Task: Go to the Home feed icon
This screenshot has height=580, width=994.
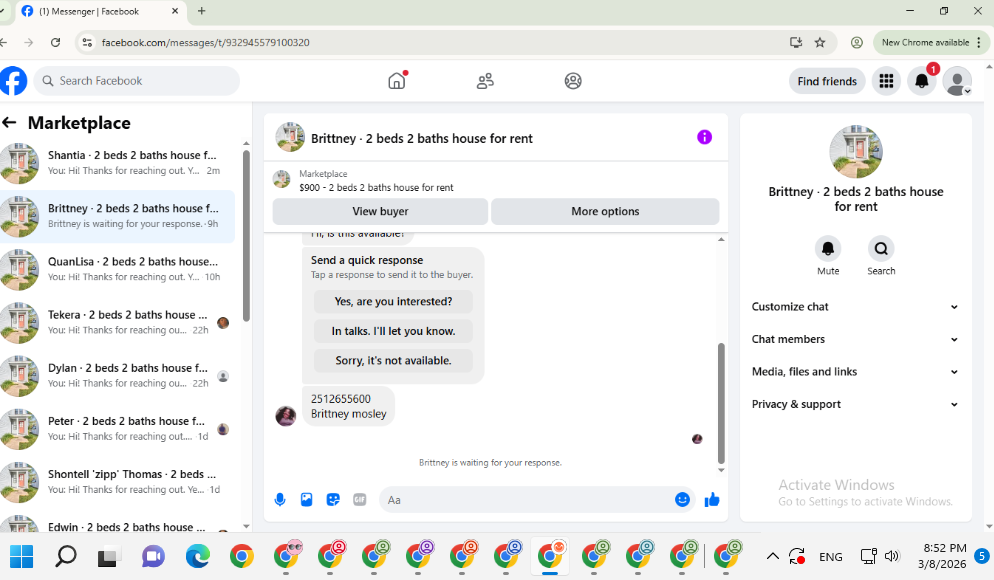Action: (397, 81)
